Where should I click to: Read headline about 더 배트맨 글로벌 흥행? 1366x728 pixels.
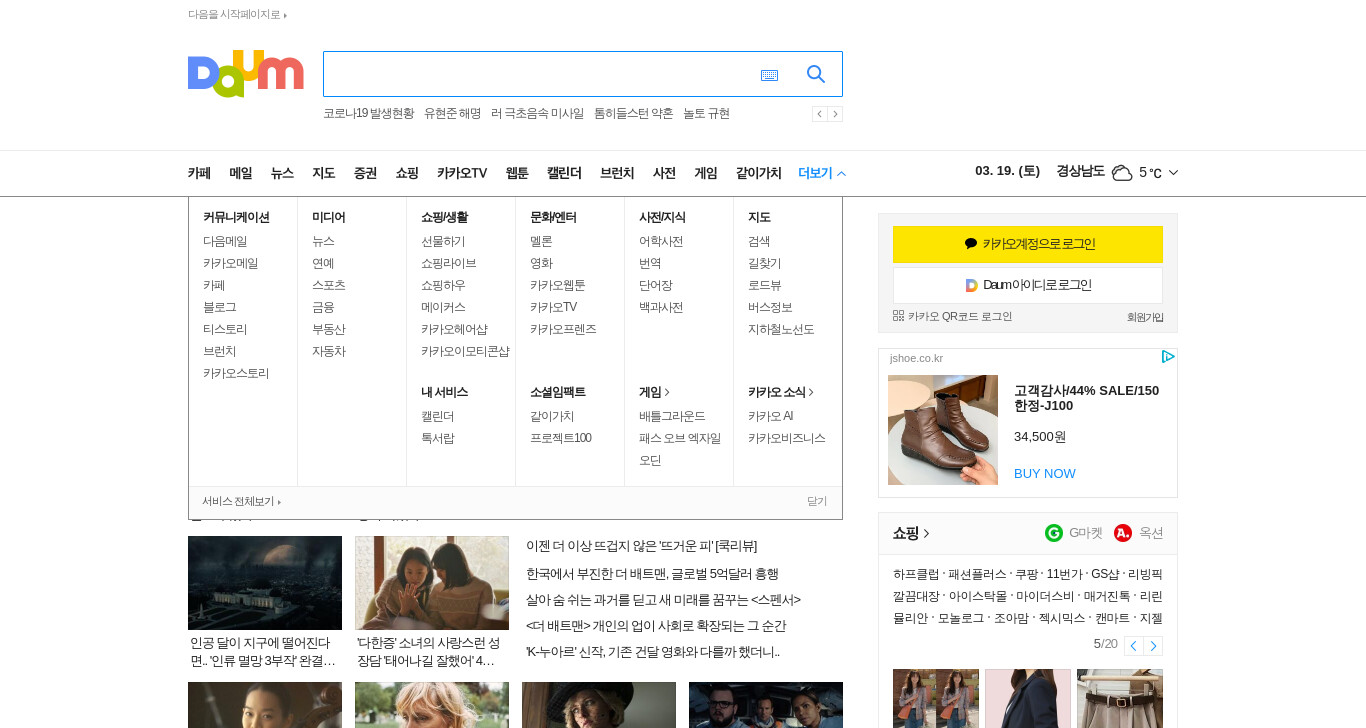click(x=652, y=574)
